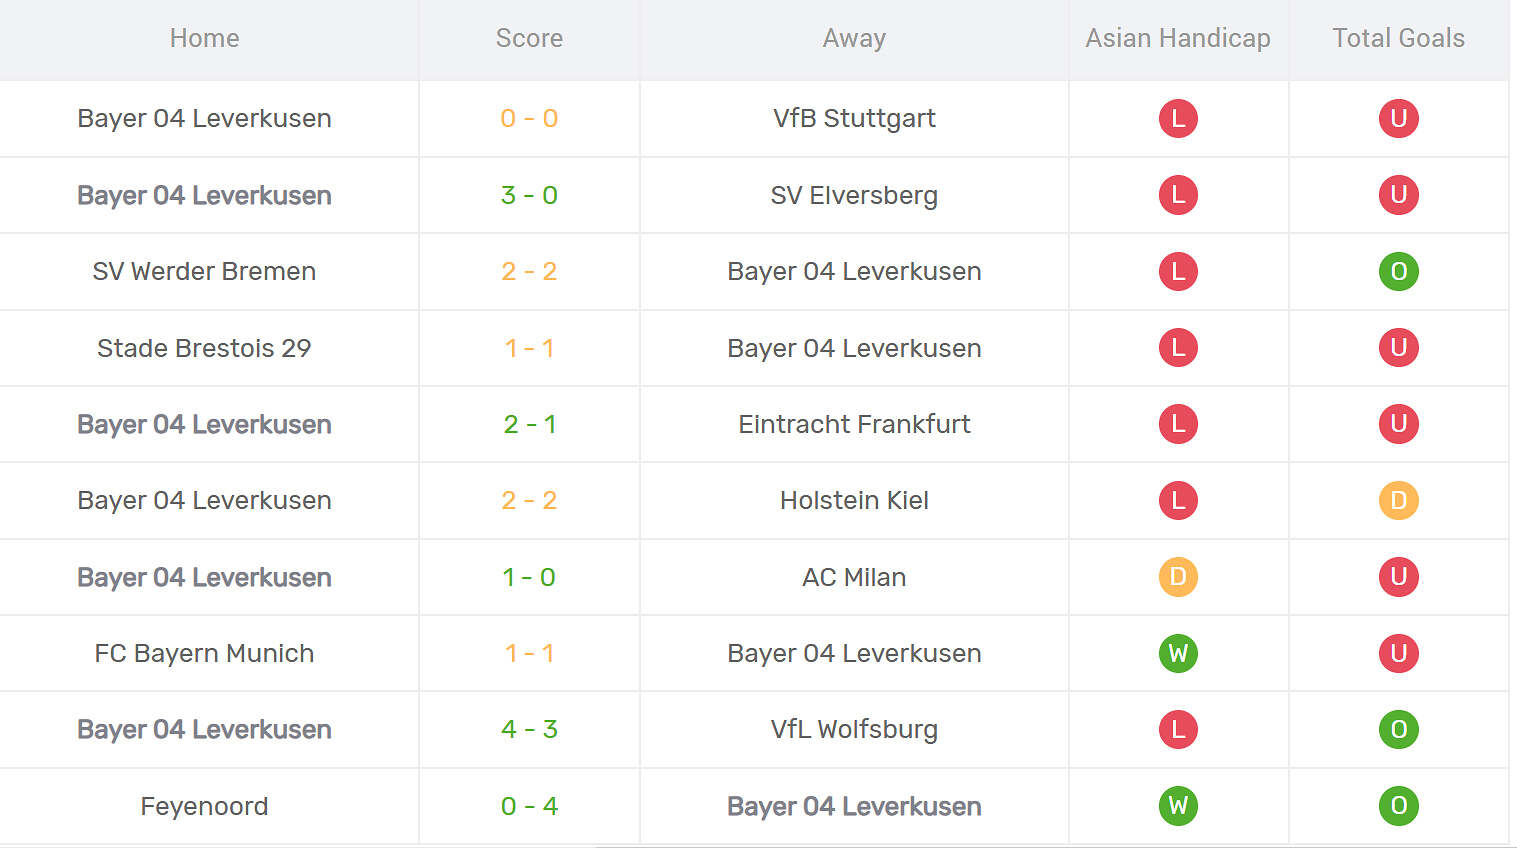Select the AC Milan away team

coord(854,577)
